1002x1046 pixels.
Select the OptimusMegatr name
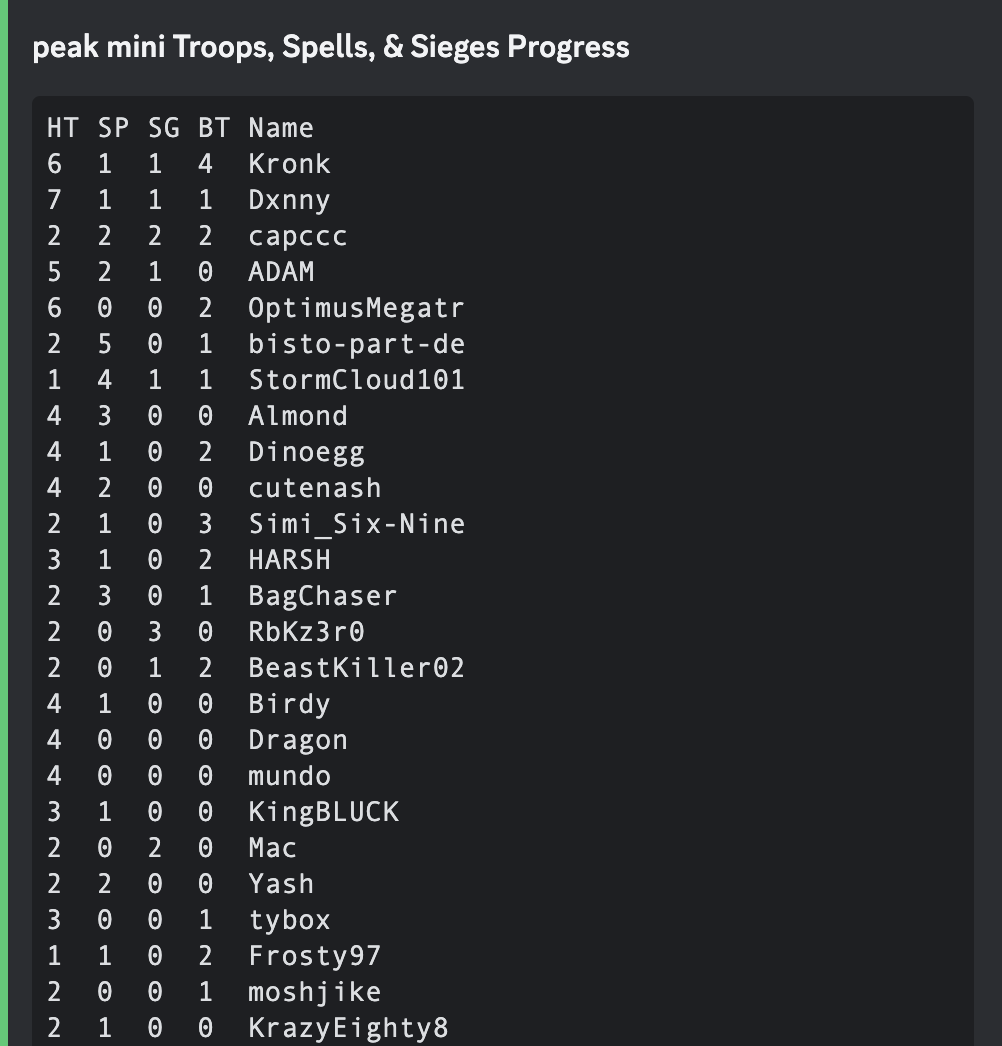click(356, 308)
